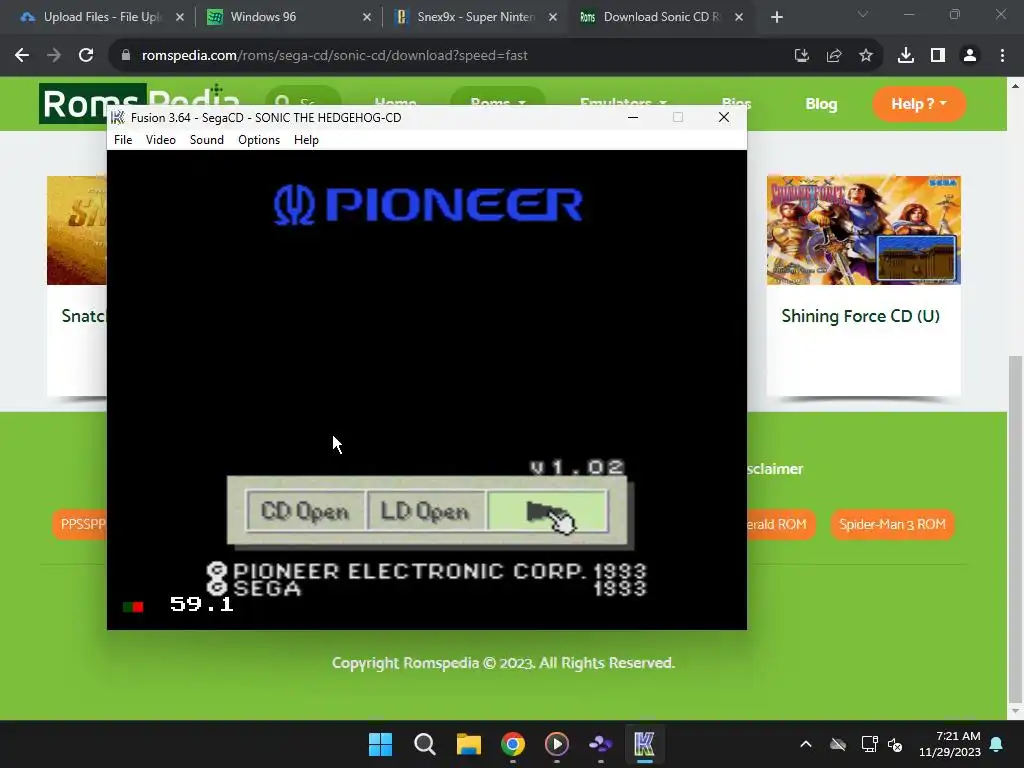
Task: Open the tab search chevron
Action: tap(863, 14)
